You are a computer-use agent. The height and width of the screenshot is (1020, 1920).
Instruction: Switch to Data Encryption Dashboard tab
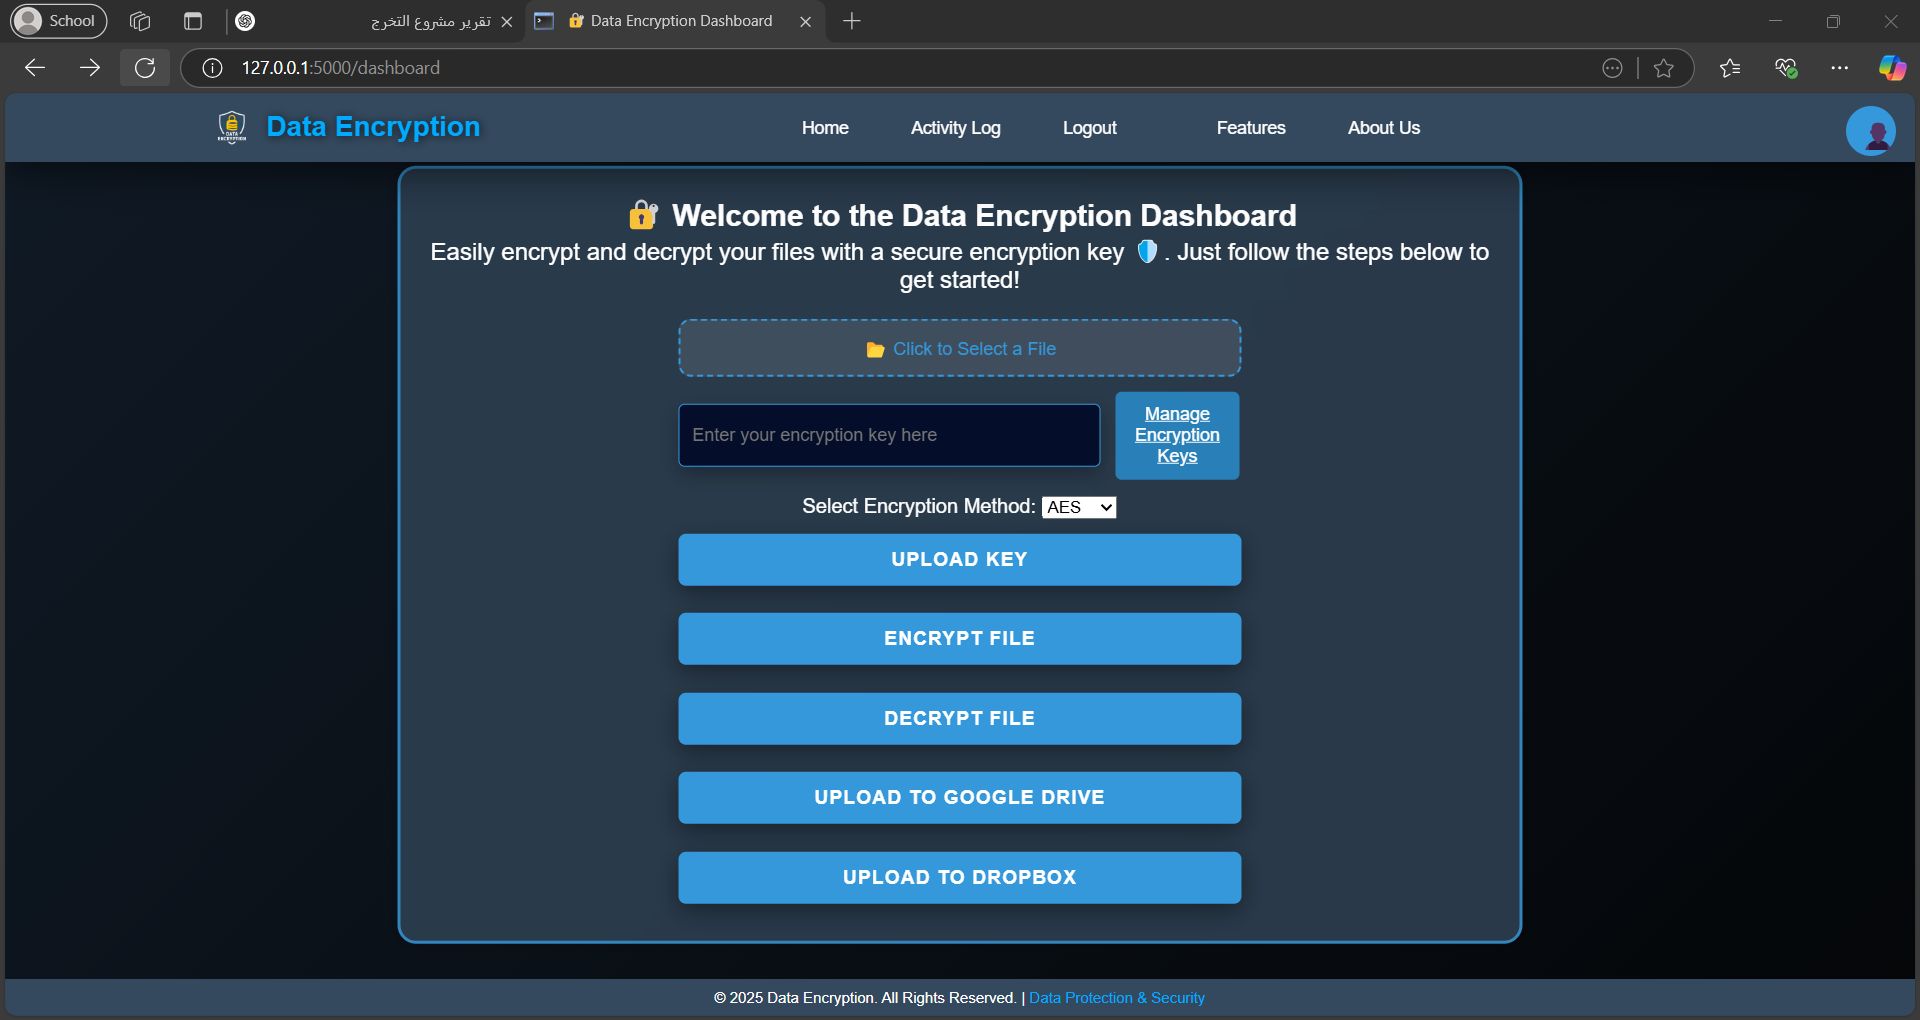(x=675, y=21)
